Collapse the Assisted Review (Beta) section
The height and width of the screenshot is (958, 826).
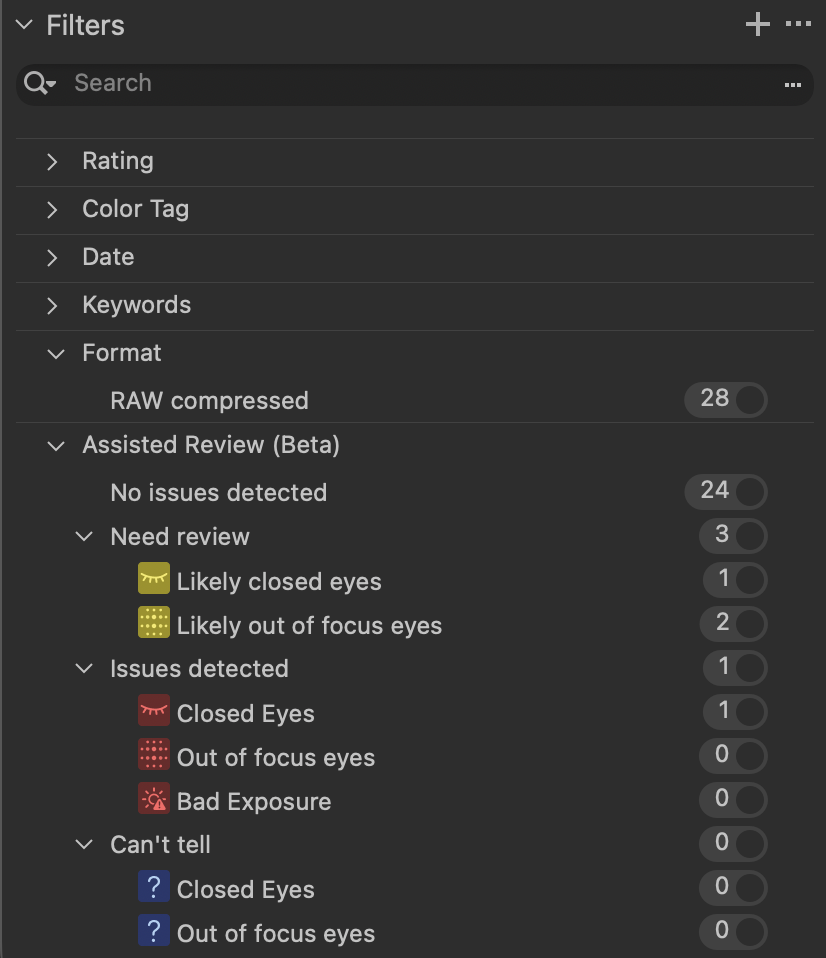(x=56, y=446)
